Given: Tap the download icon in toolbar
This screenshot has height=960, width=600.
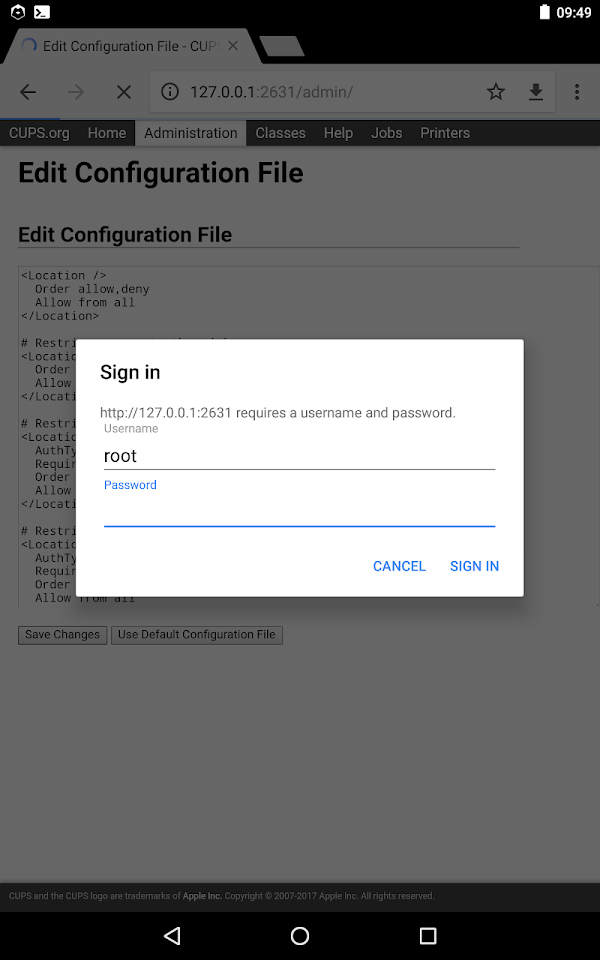Looking at the screenshot, I should point(536,92).
